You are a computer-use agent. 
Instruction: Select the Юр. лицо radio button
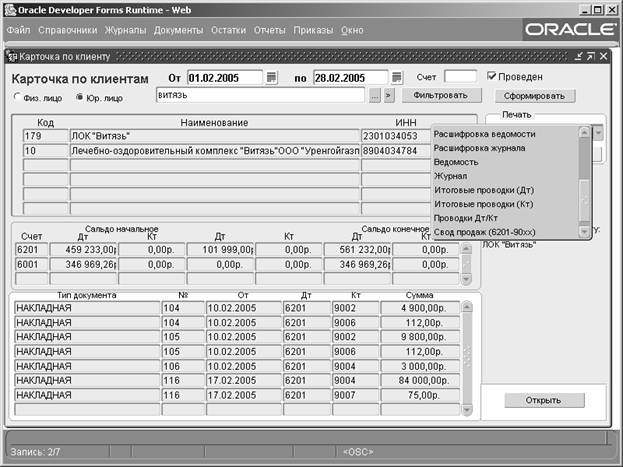tap(79, 97)
